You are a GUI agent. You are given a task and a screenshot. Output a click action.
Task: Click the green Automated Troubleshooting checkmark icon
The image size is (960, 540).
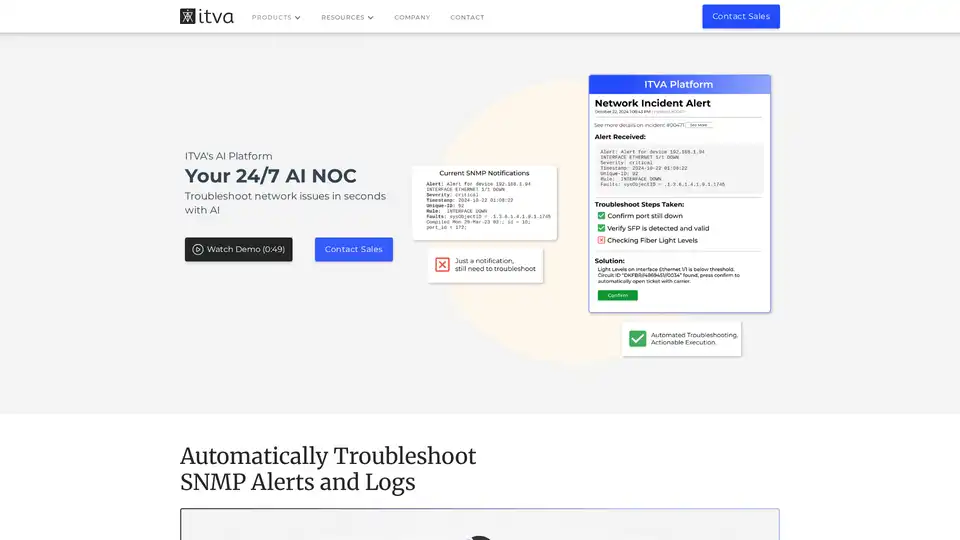click(x=637, y=339)
